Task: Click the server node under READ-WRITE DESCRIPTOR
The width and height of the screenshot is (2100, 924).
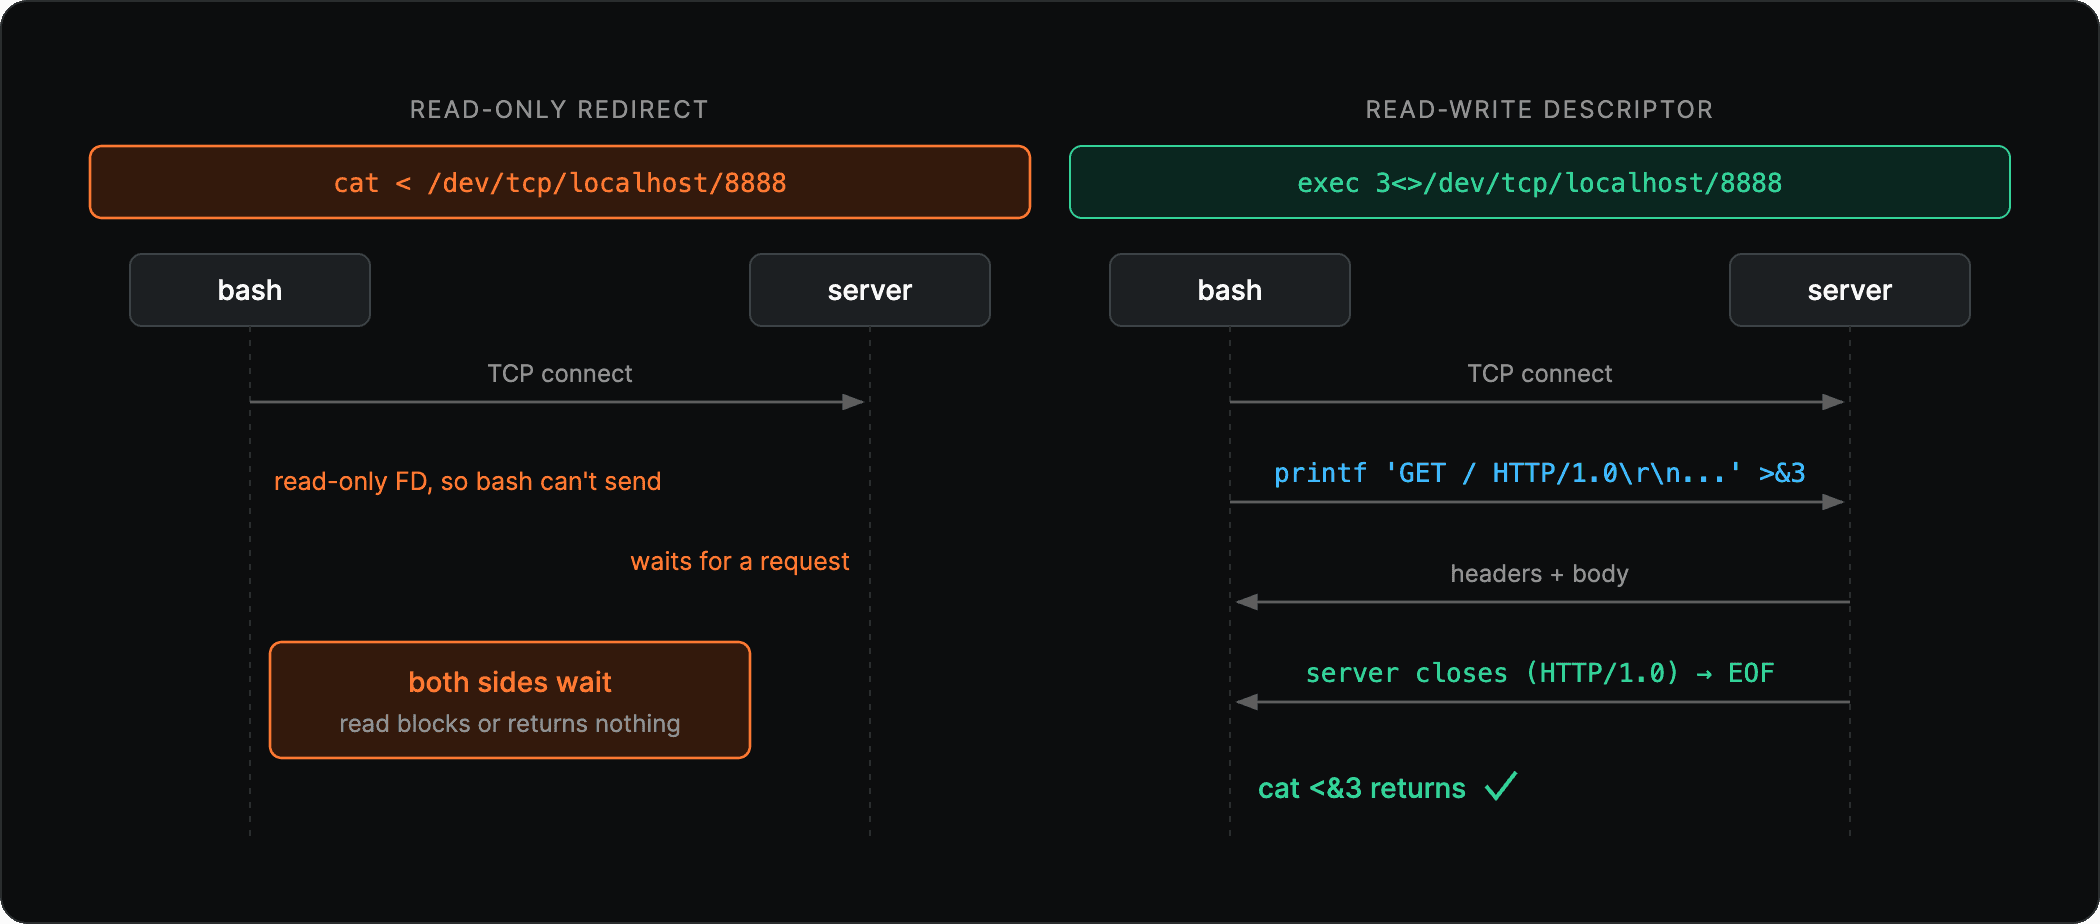Action: 1850,290
